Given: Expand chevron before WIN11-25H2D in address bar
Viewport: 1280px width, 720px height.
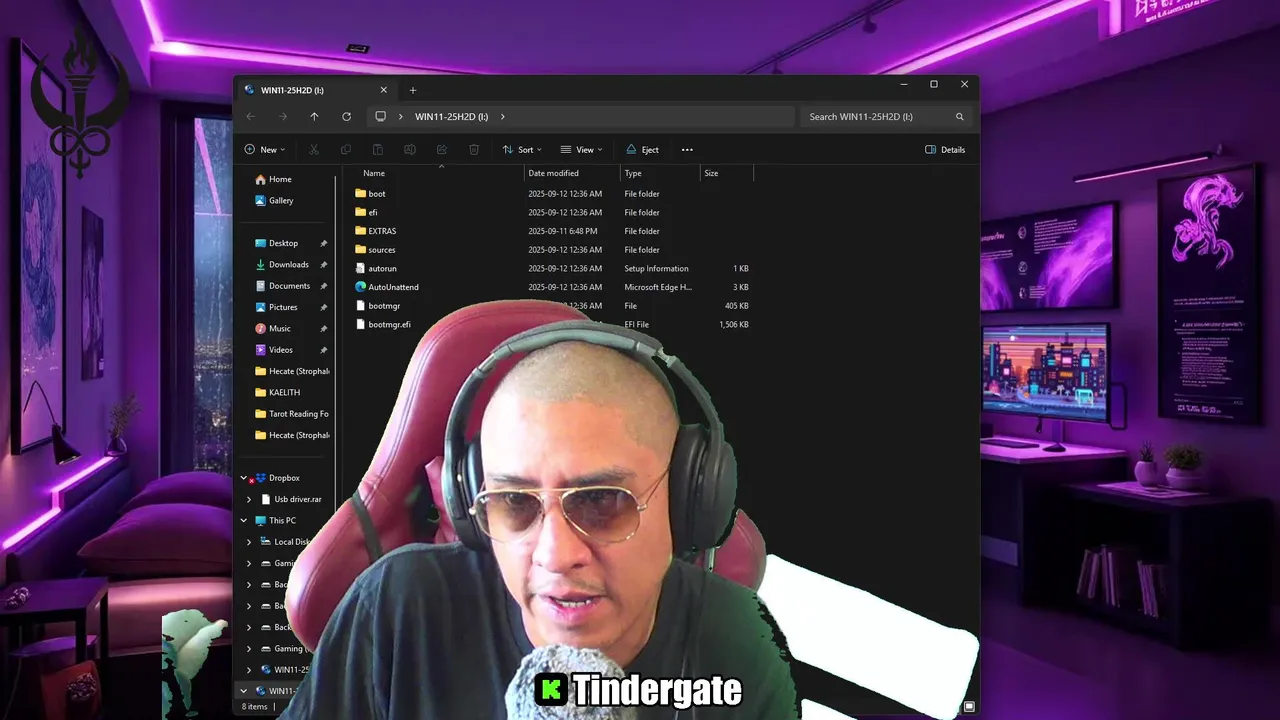Looking at the screenshot, I should click(x=401, y=117).
